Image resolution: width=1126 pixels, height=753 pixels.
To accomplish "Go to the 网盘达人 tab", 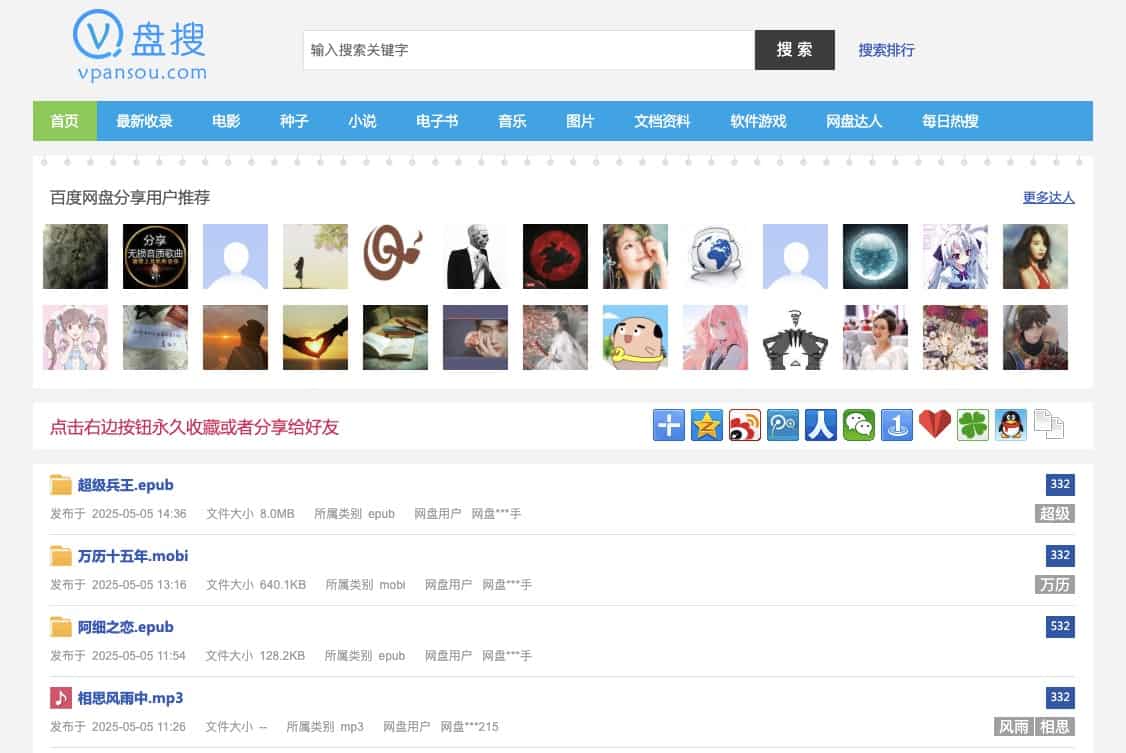I will tap(854, 121).
